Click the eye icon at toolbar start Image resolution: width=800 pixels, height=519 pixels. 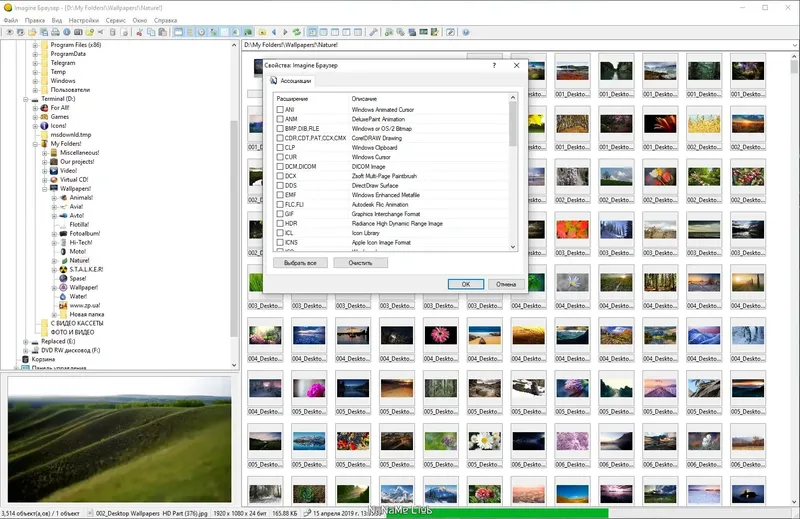(x=9, y=32)
